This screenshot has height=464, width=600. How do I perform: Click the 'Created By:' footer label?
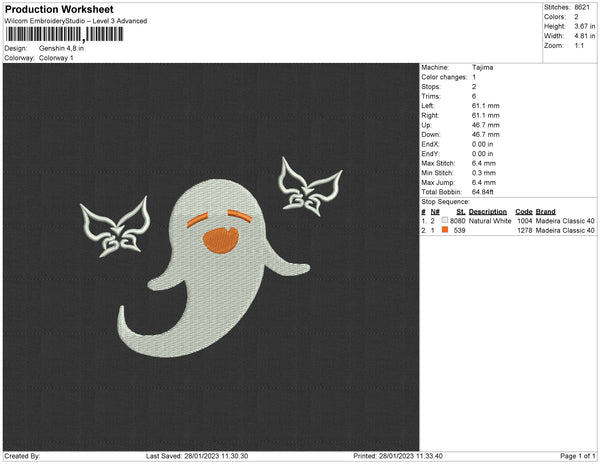22,456
